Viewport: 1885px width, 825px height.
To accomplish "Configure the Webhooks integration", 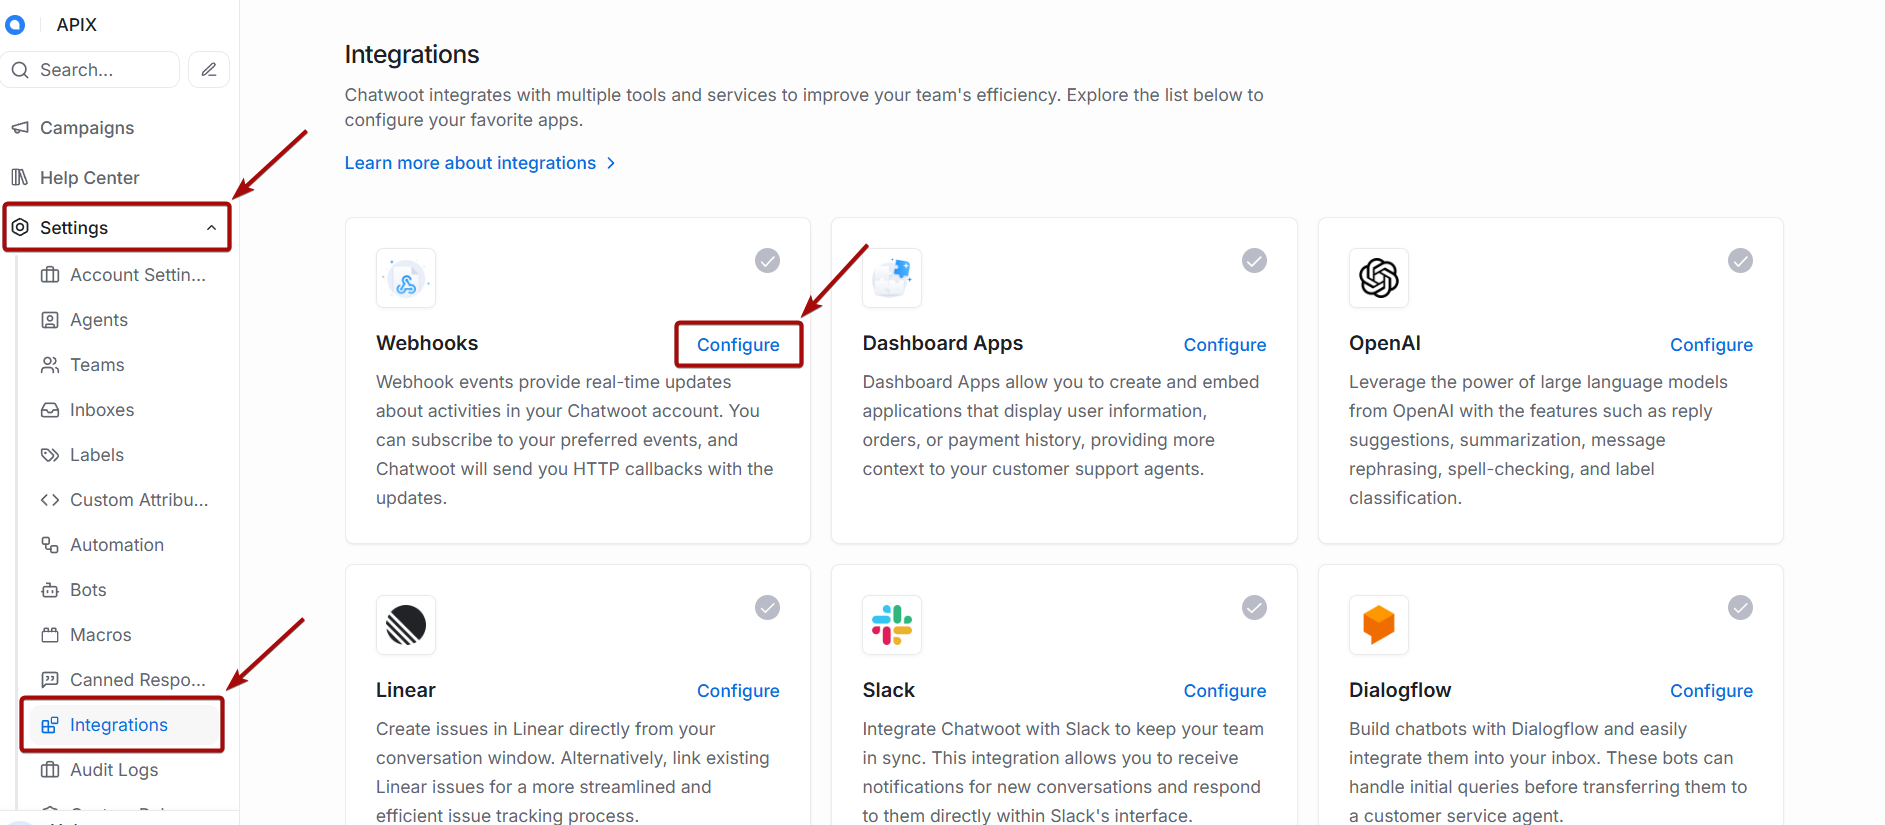I will (738, 345).
